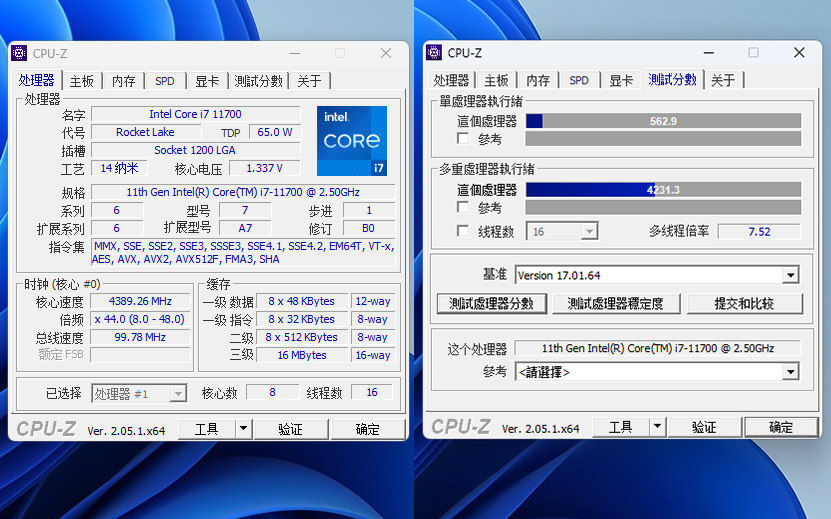Image resolution: width=831 pixels, height=519 pixels.
Task: Minimize the right CPU-Z window
Action: point(709,53)
